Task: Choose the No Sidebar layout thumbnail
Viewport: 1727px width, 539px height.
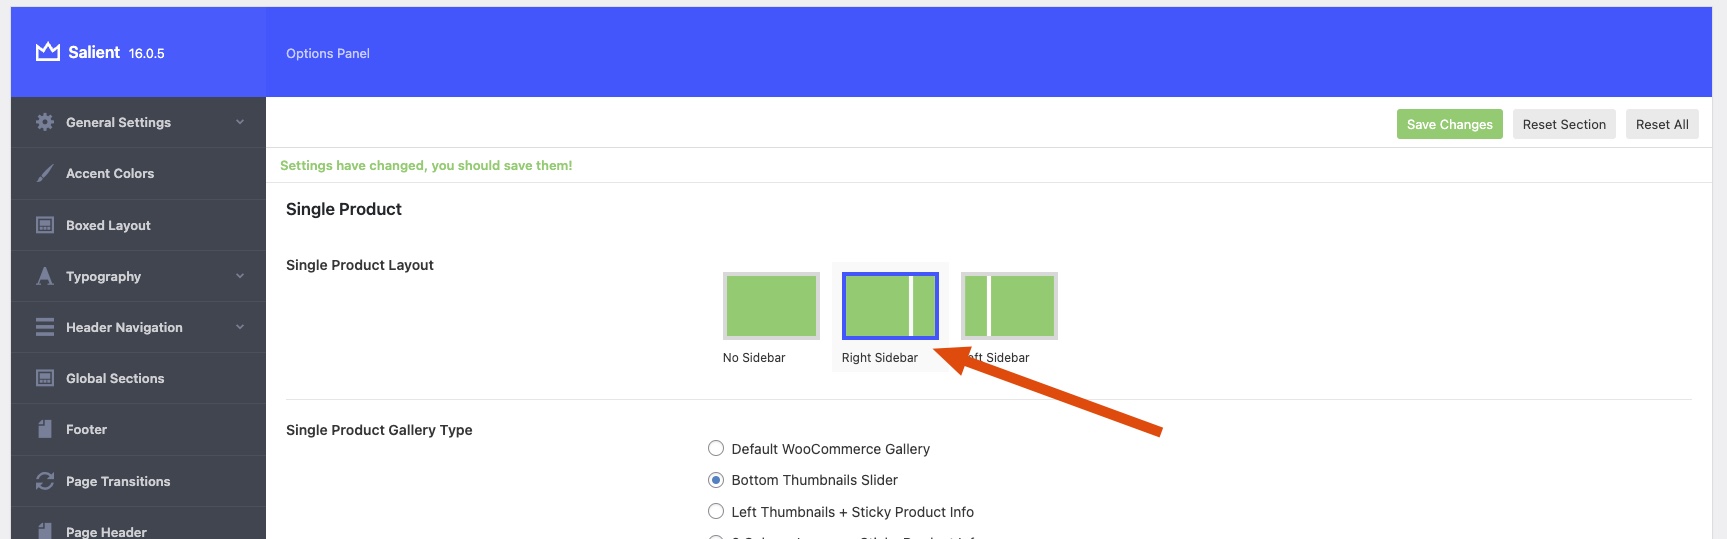Action: (x=771, y=306)
